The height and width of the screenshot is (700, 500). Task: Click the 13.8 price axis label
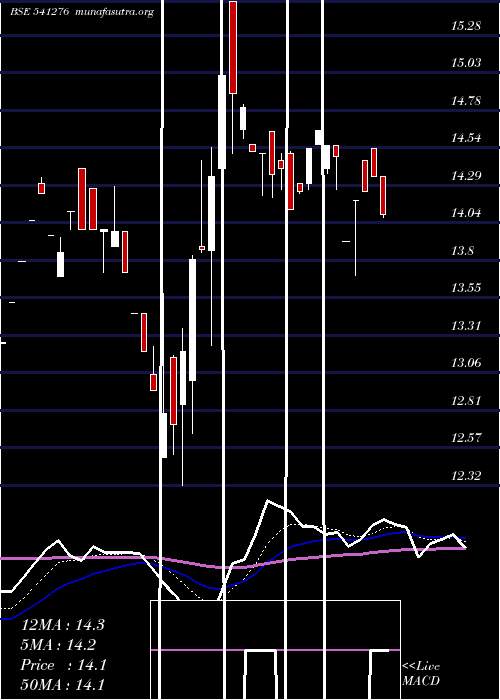pos(462,250)
